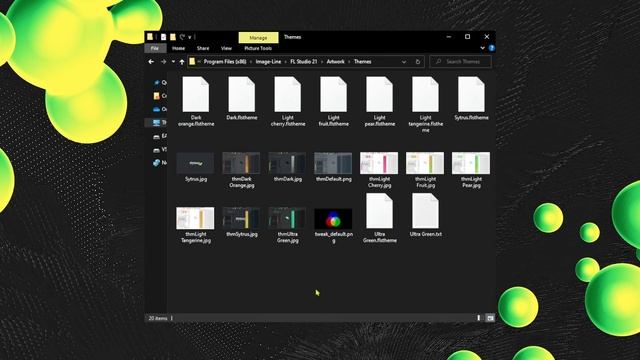Image resolution: width=640 pixels, height=360 pixels.
Task: Switch to the large thumbnails view layout
Action: [490, 318]
